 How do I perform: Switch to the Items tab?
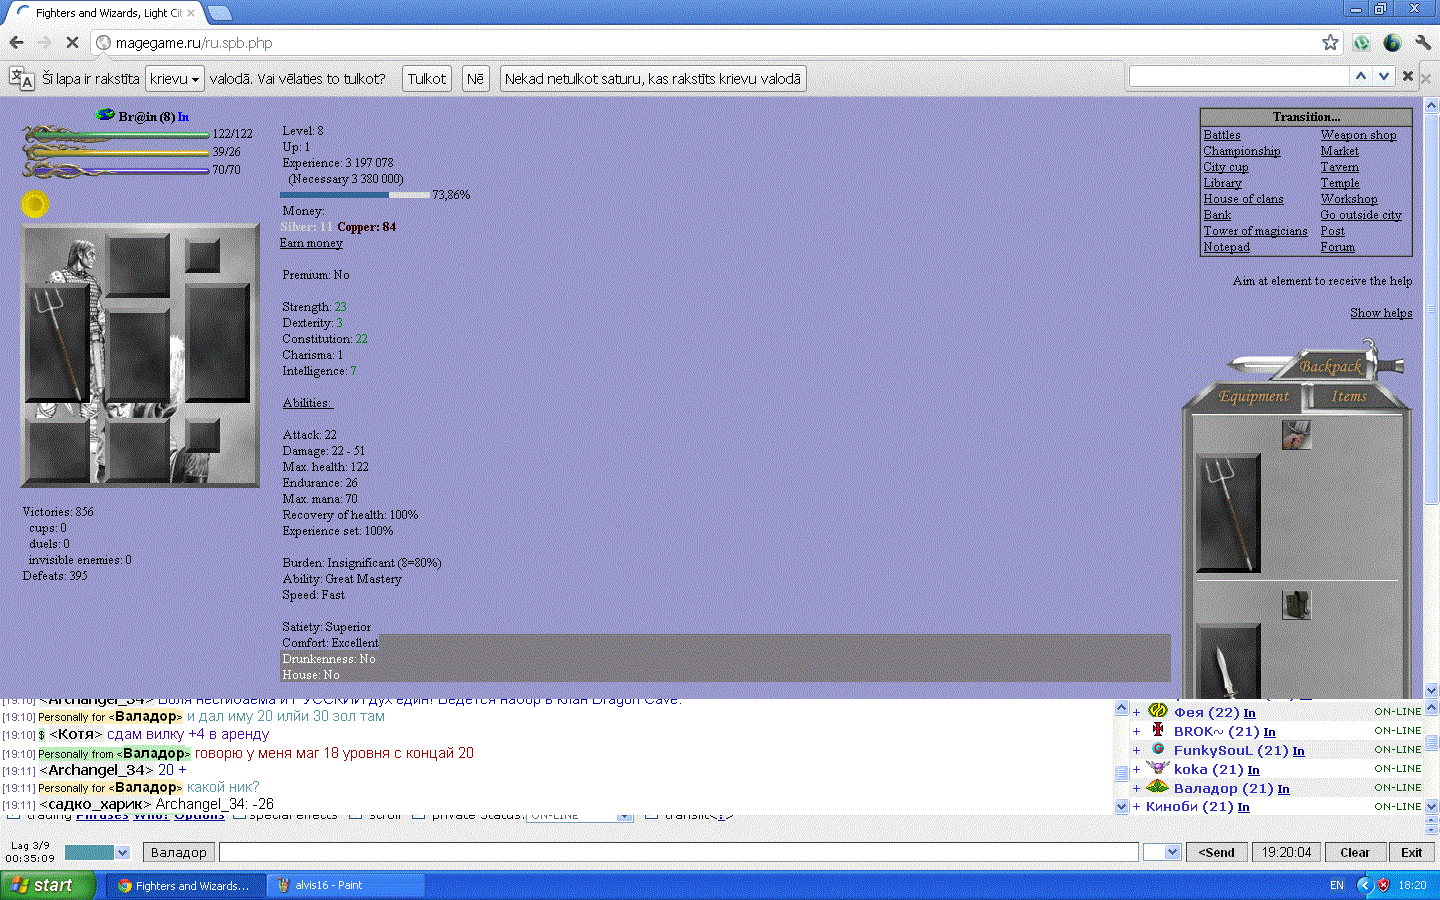click(x=1349, y=396)
